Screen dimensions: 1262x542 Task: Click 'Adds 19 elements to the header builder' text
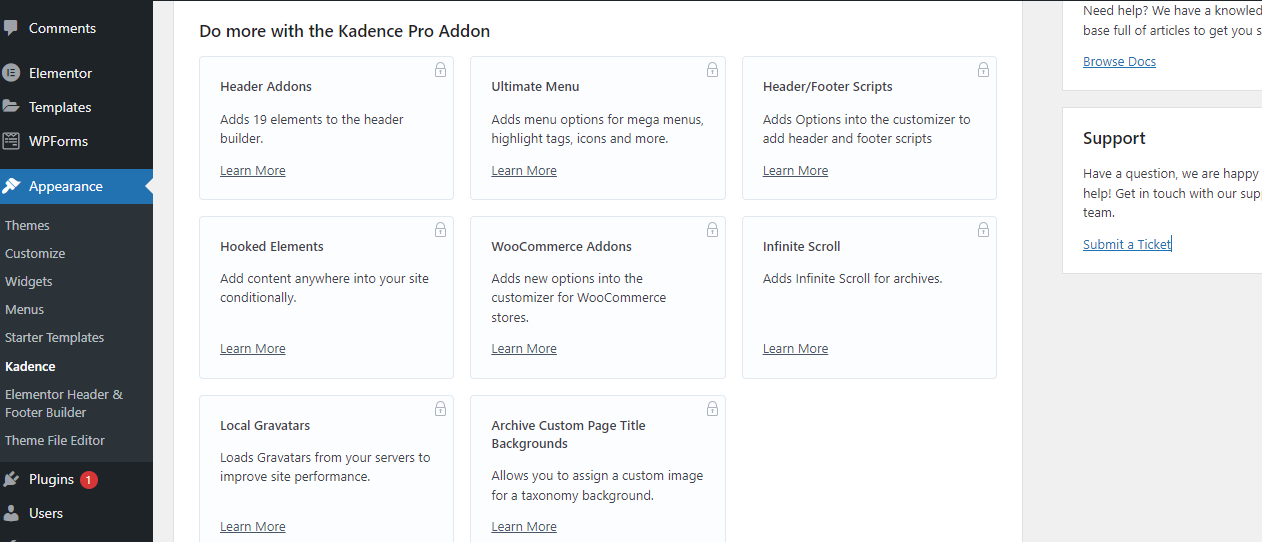coord(312,129)
